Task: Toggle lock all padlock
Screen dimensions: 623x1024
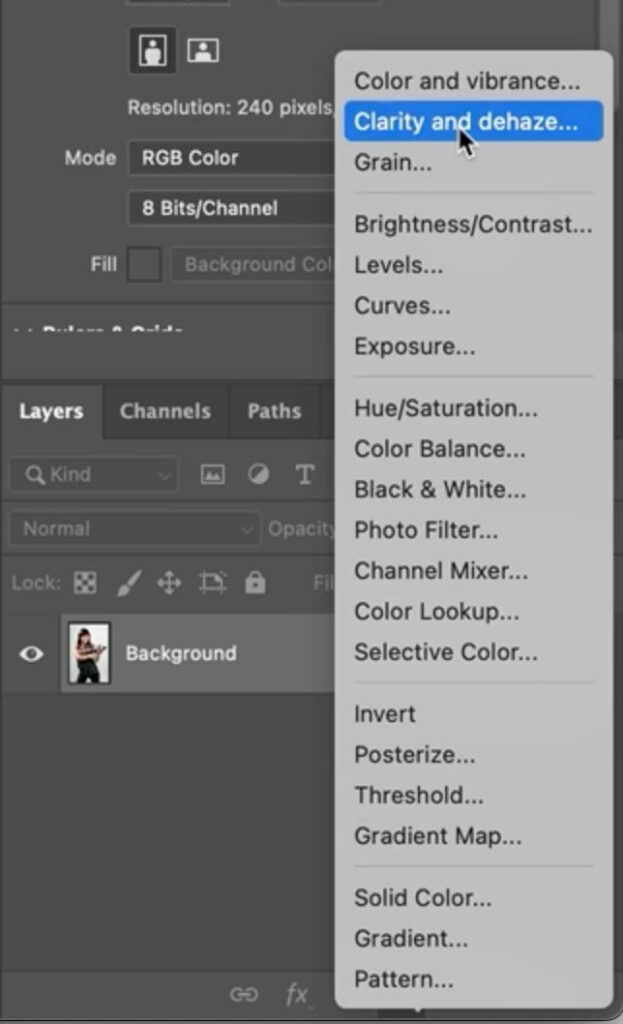Action: click(255, 584)
